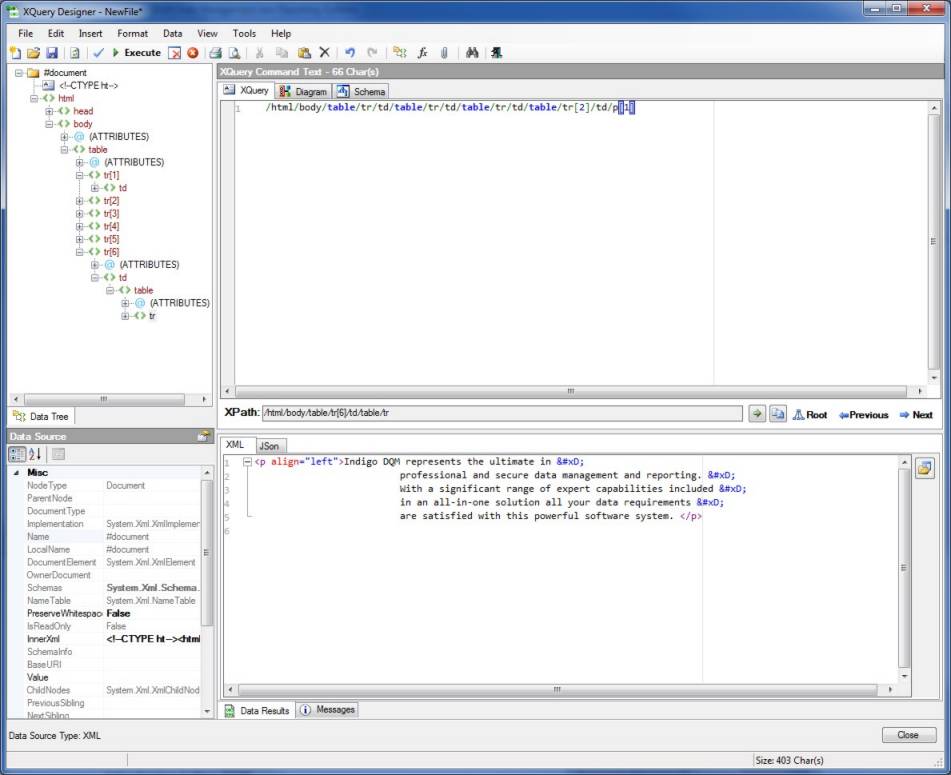Viewport: 951px width, 775px height.
Task: Click the Delete X toolbar icon
Action: pos(324,53)
